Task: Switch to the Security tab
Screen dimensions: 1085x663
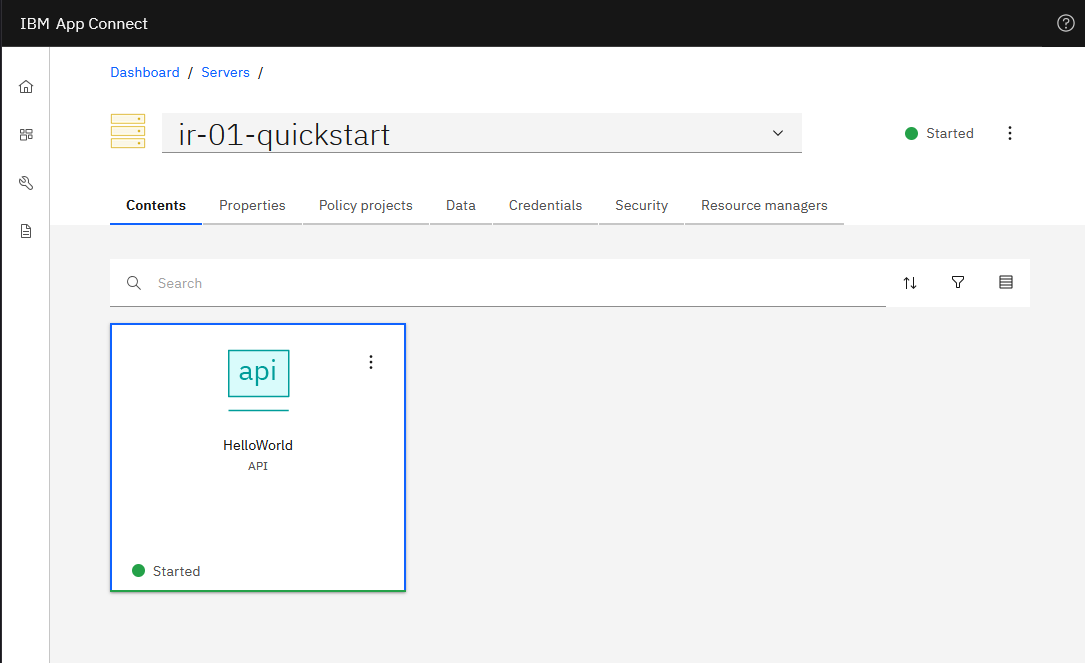Action: (x=641, y=206)
